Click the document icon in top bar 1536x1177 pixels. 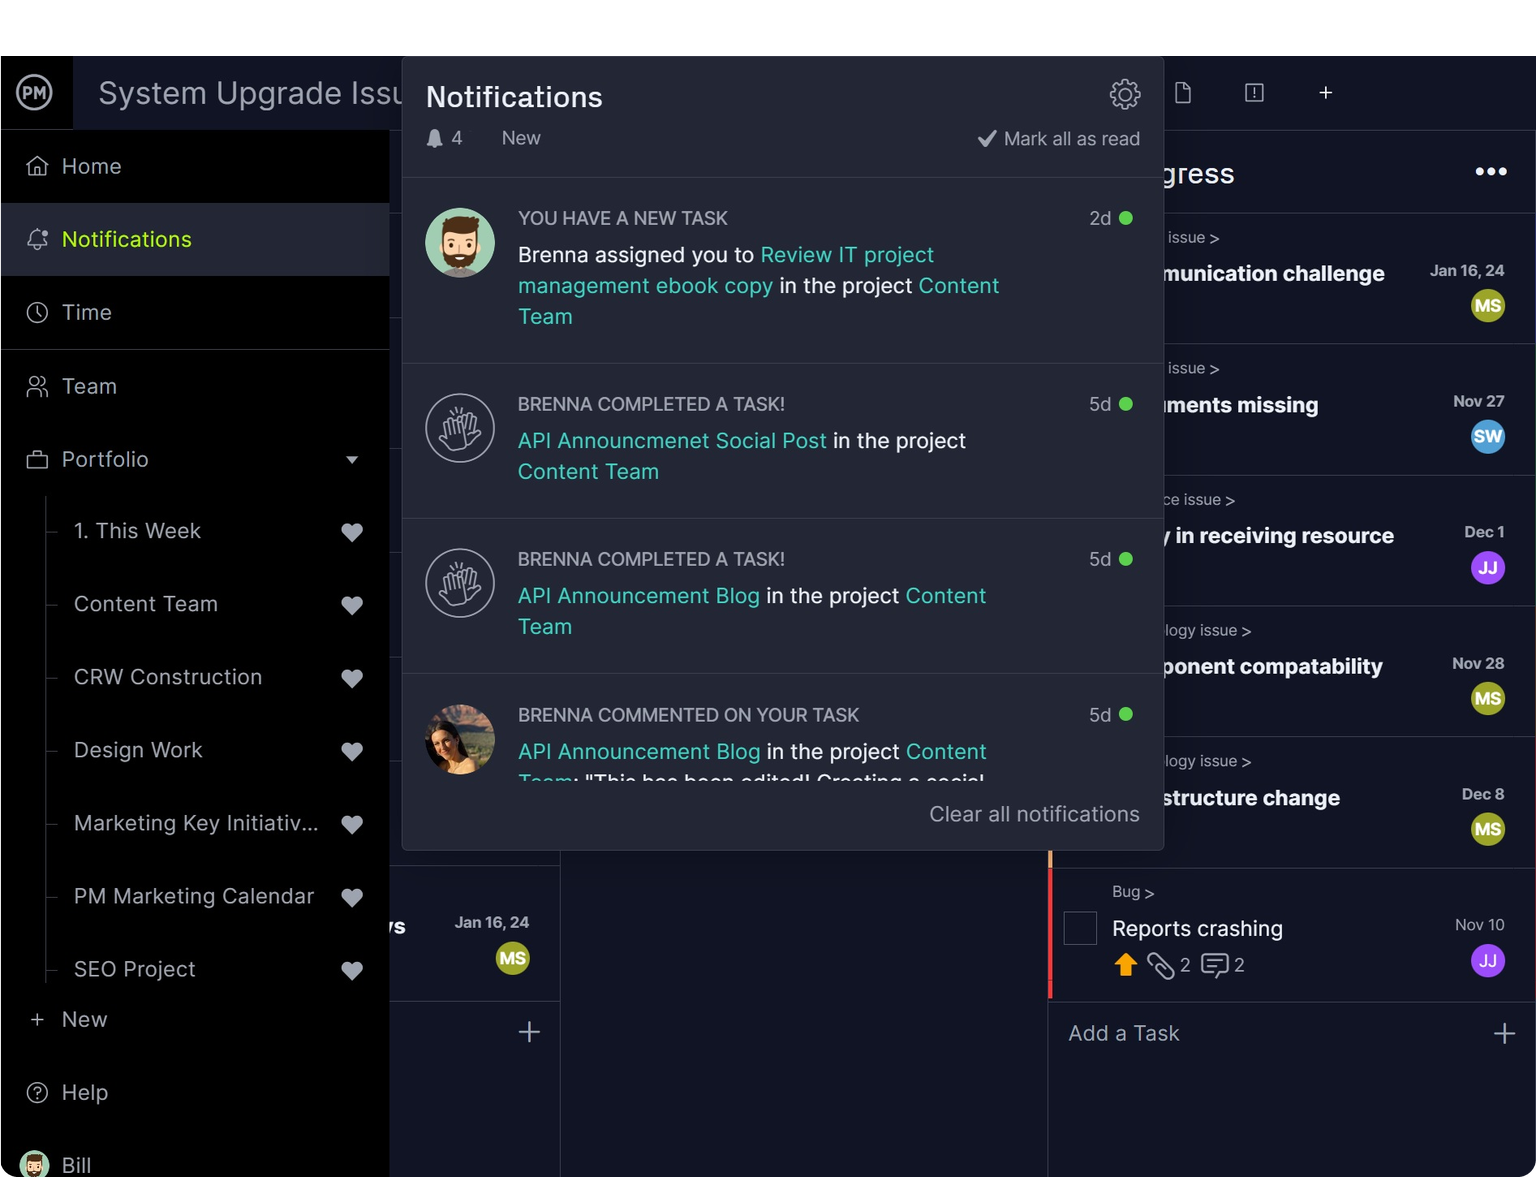(1183, 93)
